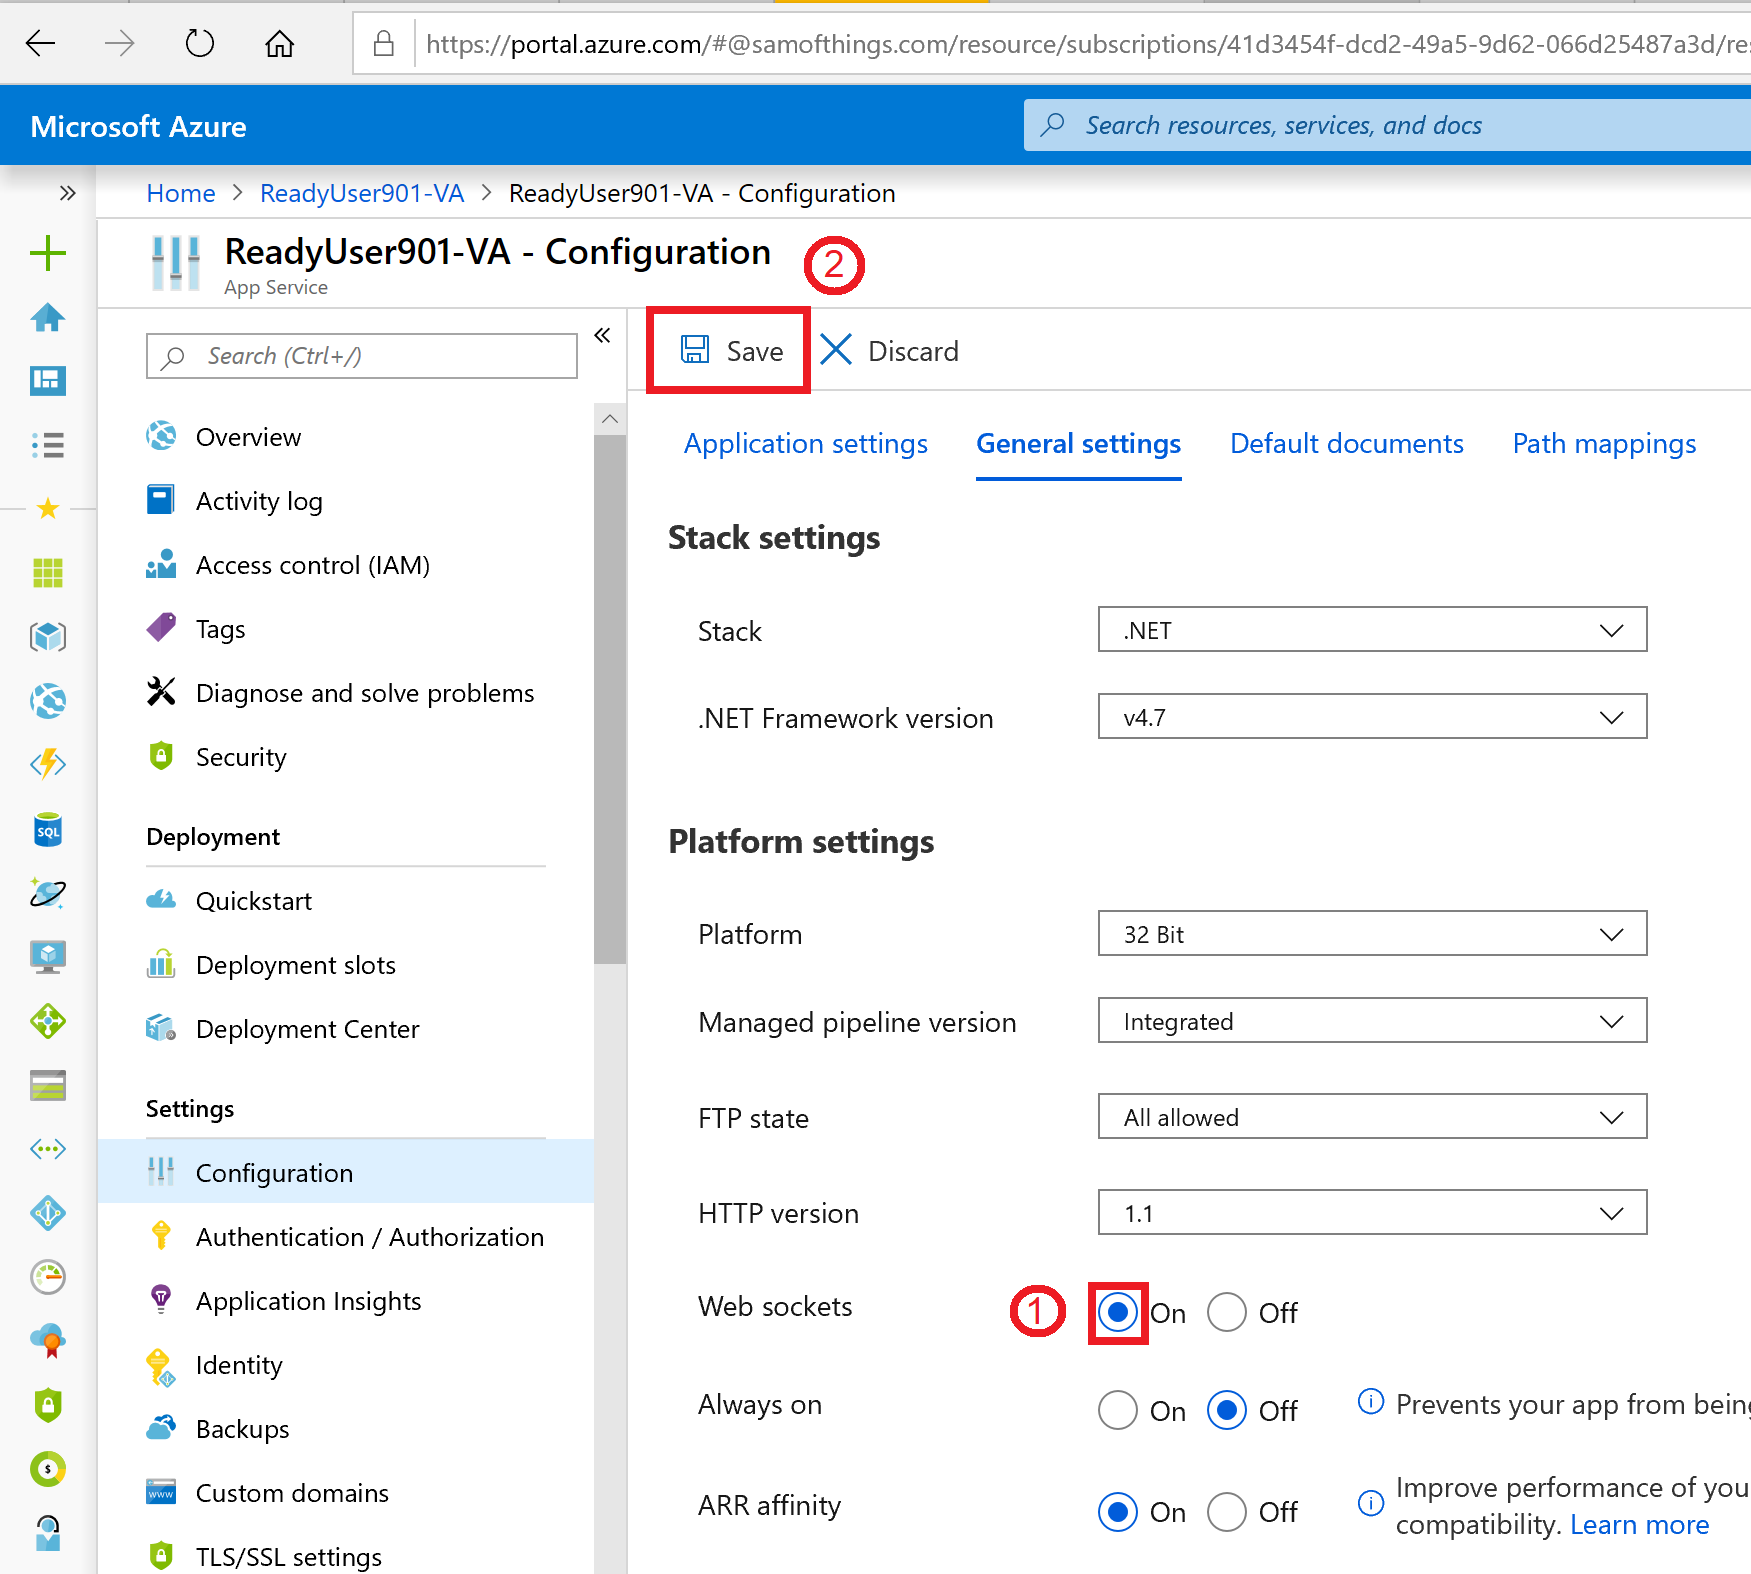Click the browser back arrow
Image resolution: width=1751 pixels, height=1574 pixels.
click(x=40, y=43)
